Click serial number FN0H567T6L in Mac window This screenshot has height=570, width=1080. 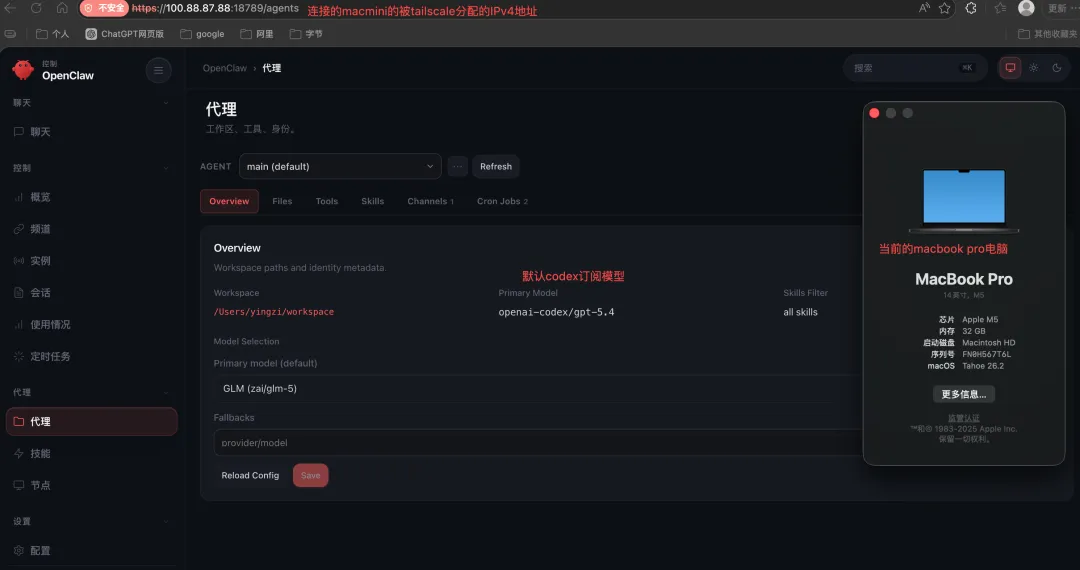(986, 355)
